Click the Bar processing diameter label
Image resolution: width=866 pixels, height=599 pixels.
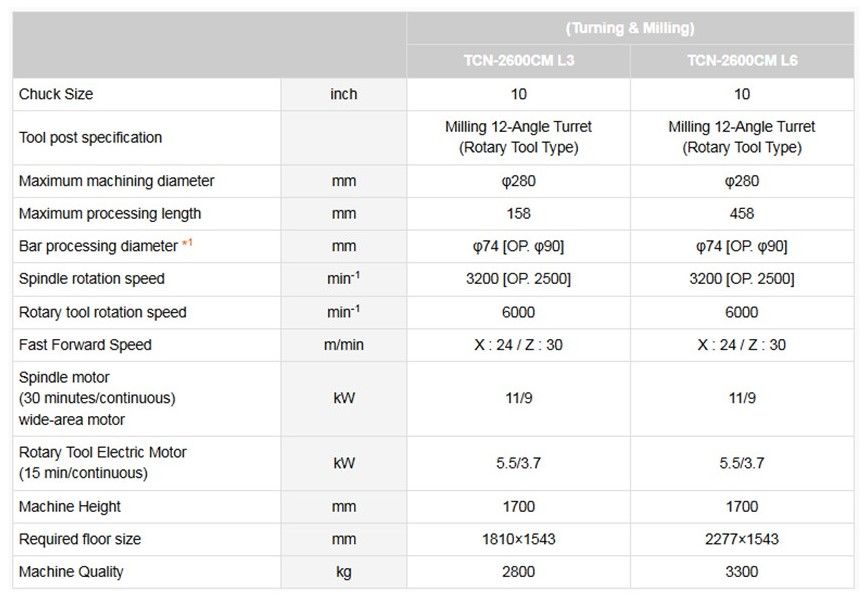96,246
